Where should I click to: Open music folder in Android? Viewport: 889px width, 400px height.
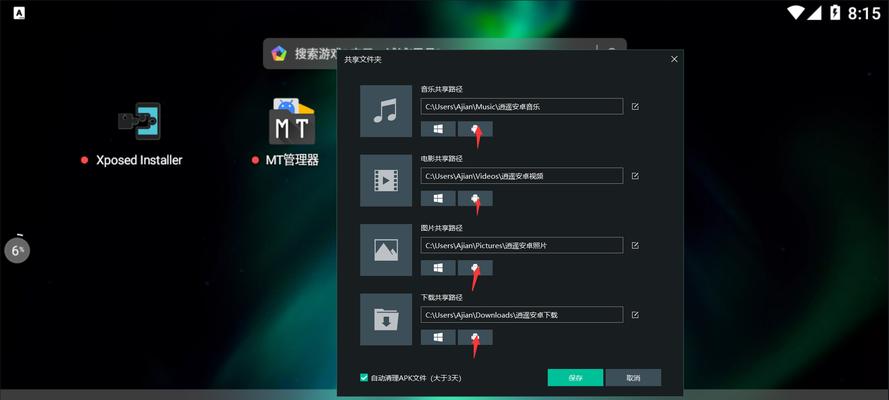point(475,129)
